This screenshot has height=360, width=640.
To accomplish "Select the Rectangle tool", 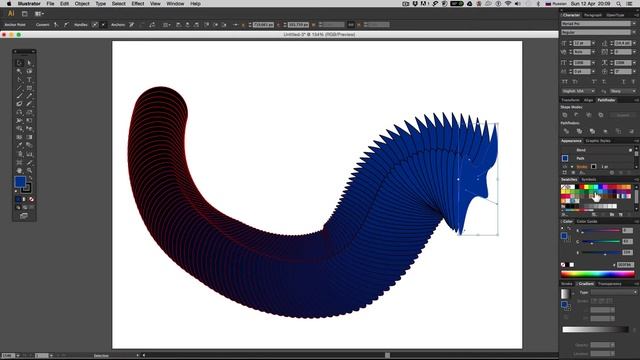I will [29, 88].
